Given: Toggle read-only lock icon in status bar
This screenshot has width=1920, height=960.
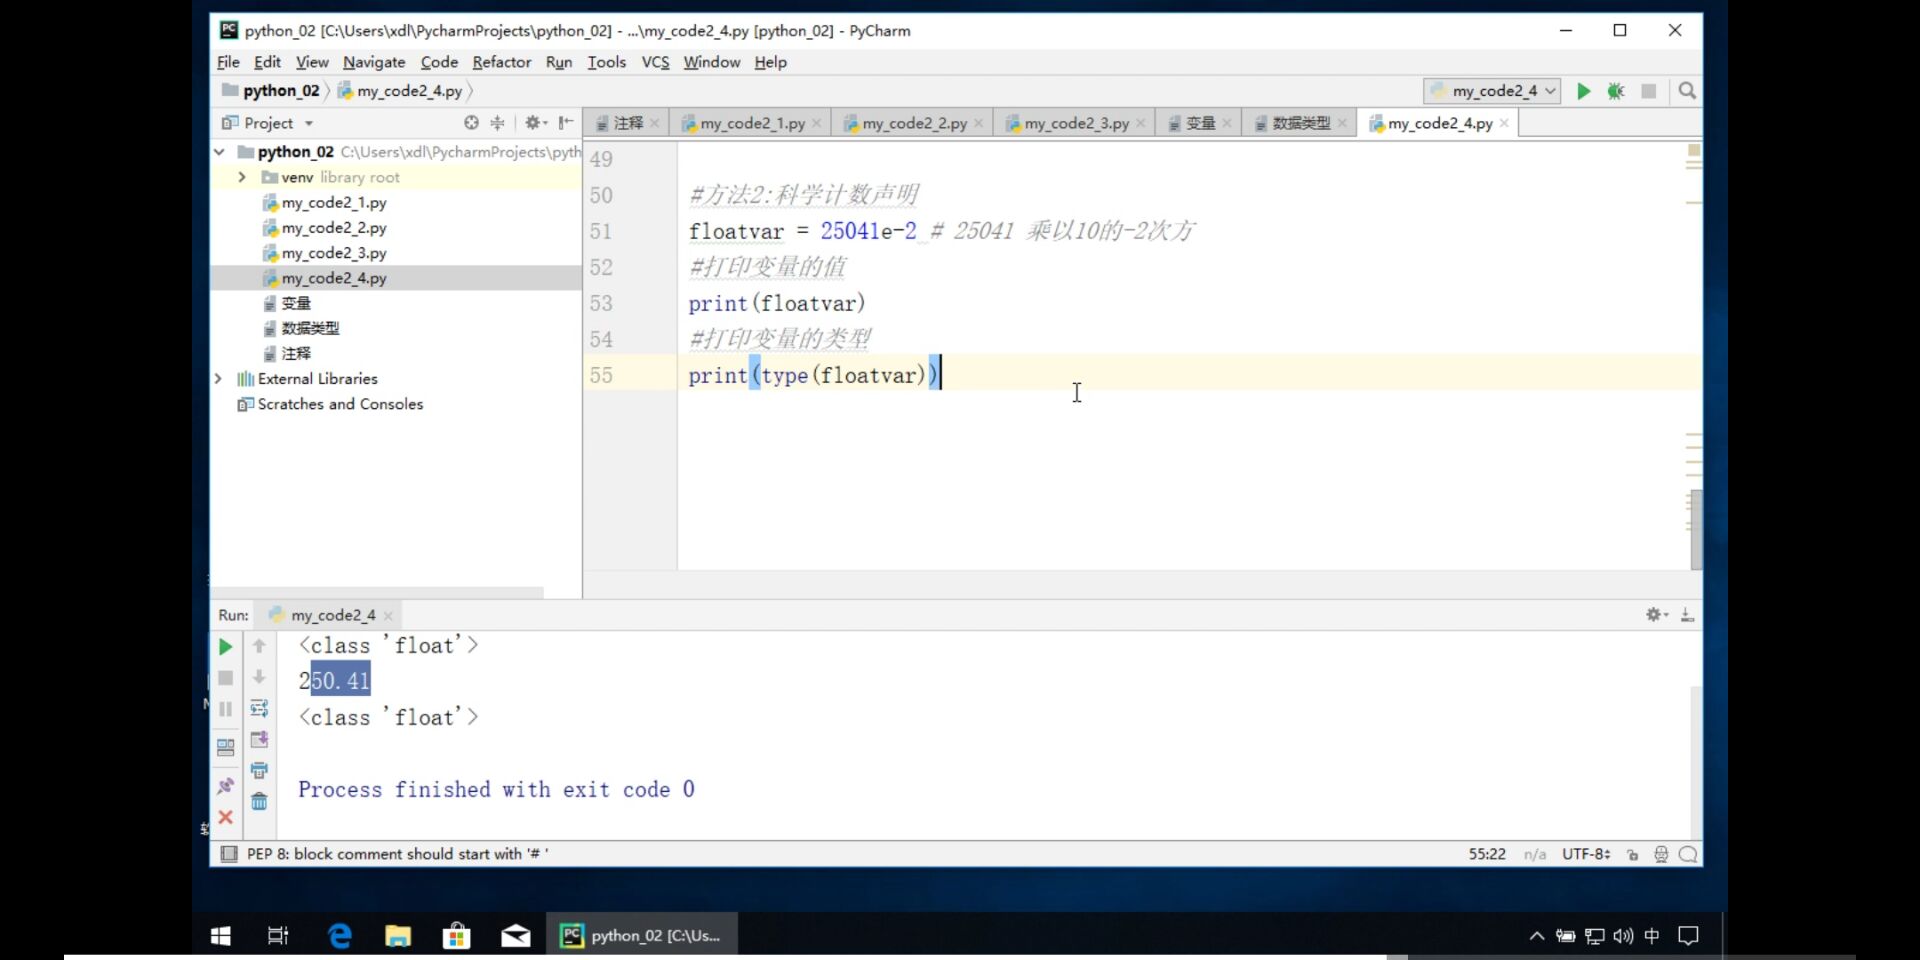Looking at the screenshot, I should pyautogui.click(x=1632, y=854).
